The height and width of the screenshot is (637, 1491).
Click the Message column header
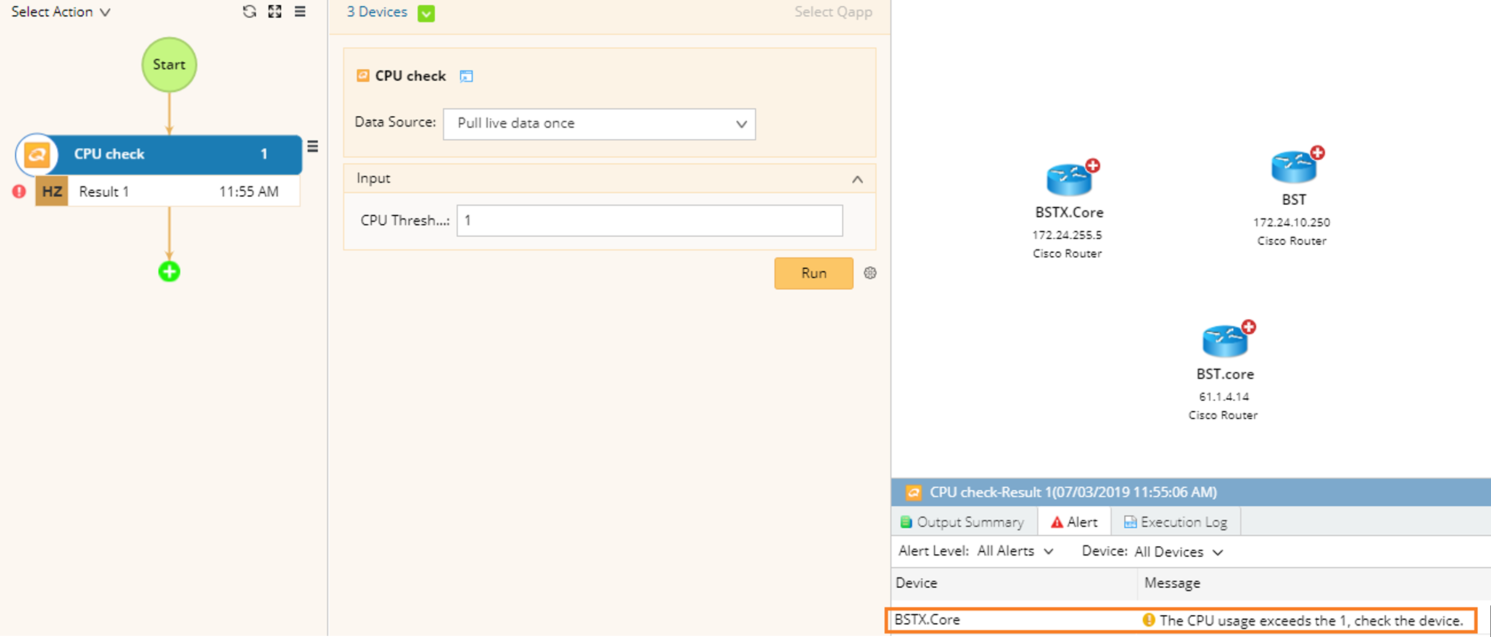(x=1172, y=583)
